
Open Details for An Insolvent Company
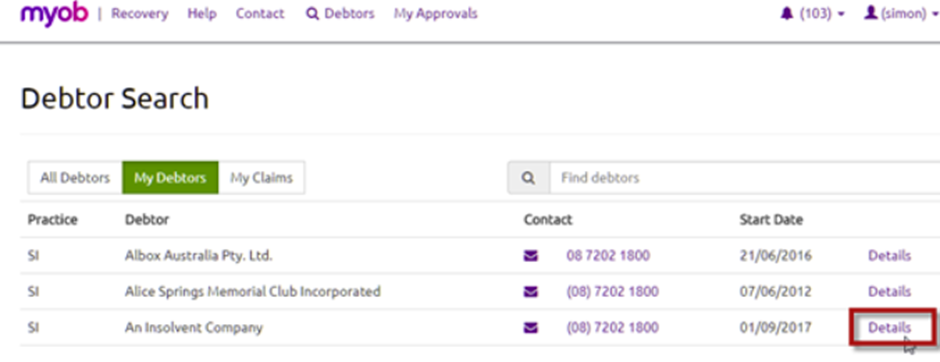click(x=890, y=328)
